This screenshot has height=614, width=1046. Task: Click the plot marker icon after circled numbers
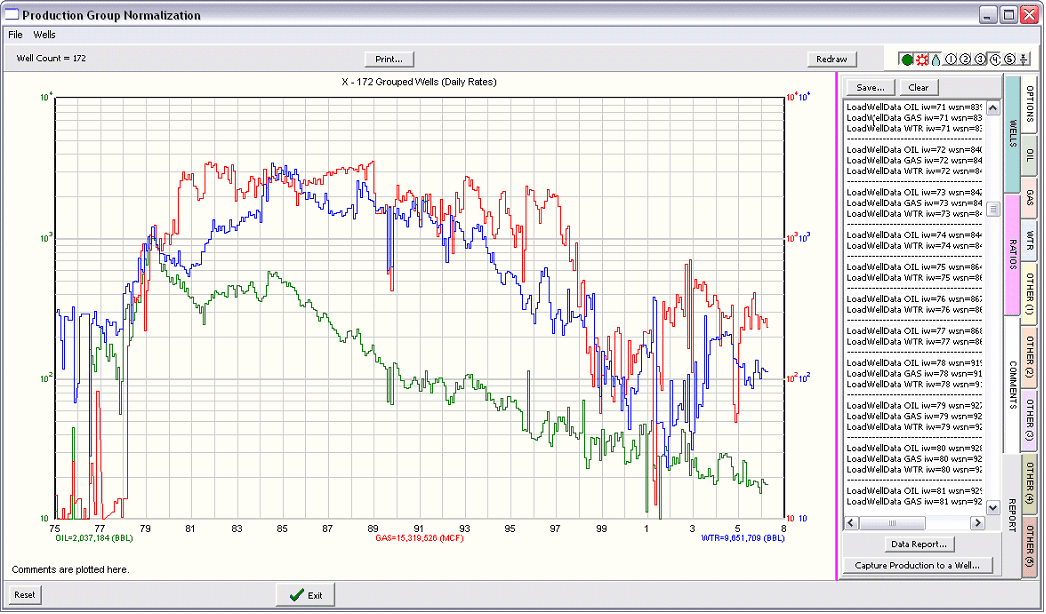pos(1023,59)
